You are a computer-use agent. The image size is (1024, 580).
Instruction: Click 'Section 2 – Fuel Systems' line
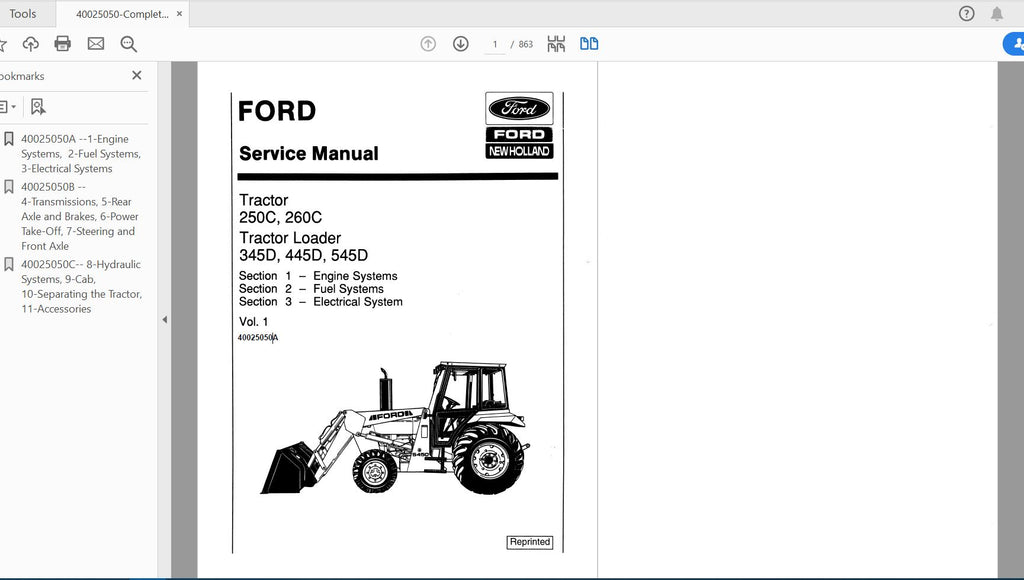(x=311, y=289)
